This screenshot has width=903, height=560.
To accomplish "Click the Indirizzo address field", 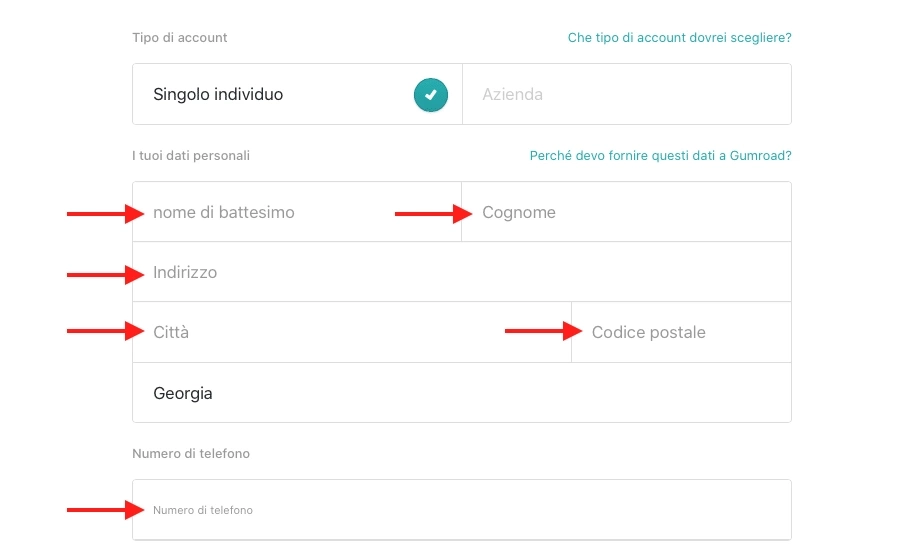I will point(460,272).
